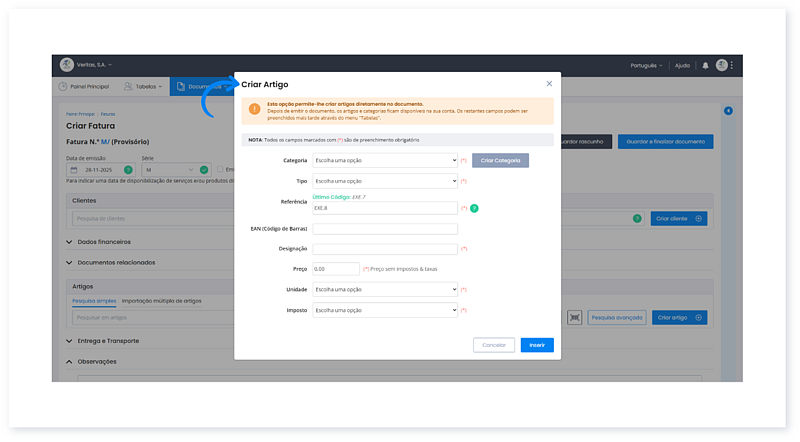Expand the Documentos relacionados section
The width and height of the screenshot is (800, 442).
(x=115, y=262)
